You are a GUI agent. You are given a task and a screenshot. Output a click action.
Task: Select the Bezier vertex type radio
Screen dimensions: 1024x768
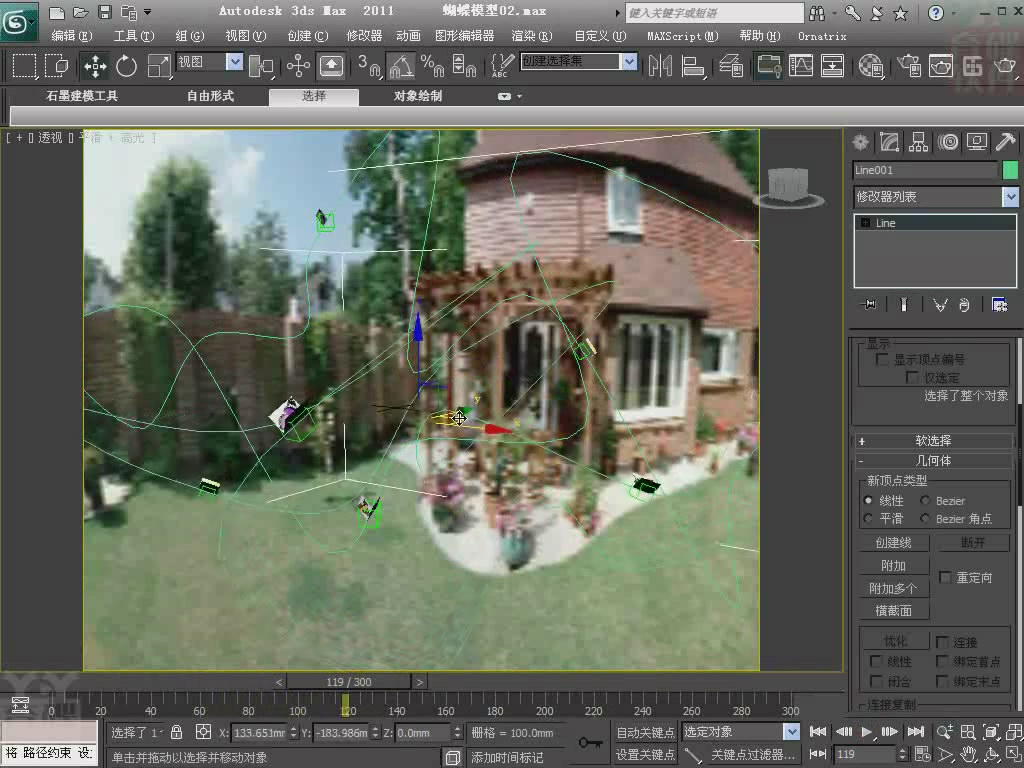[925, 500]
